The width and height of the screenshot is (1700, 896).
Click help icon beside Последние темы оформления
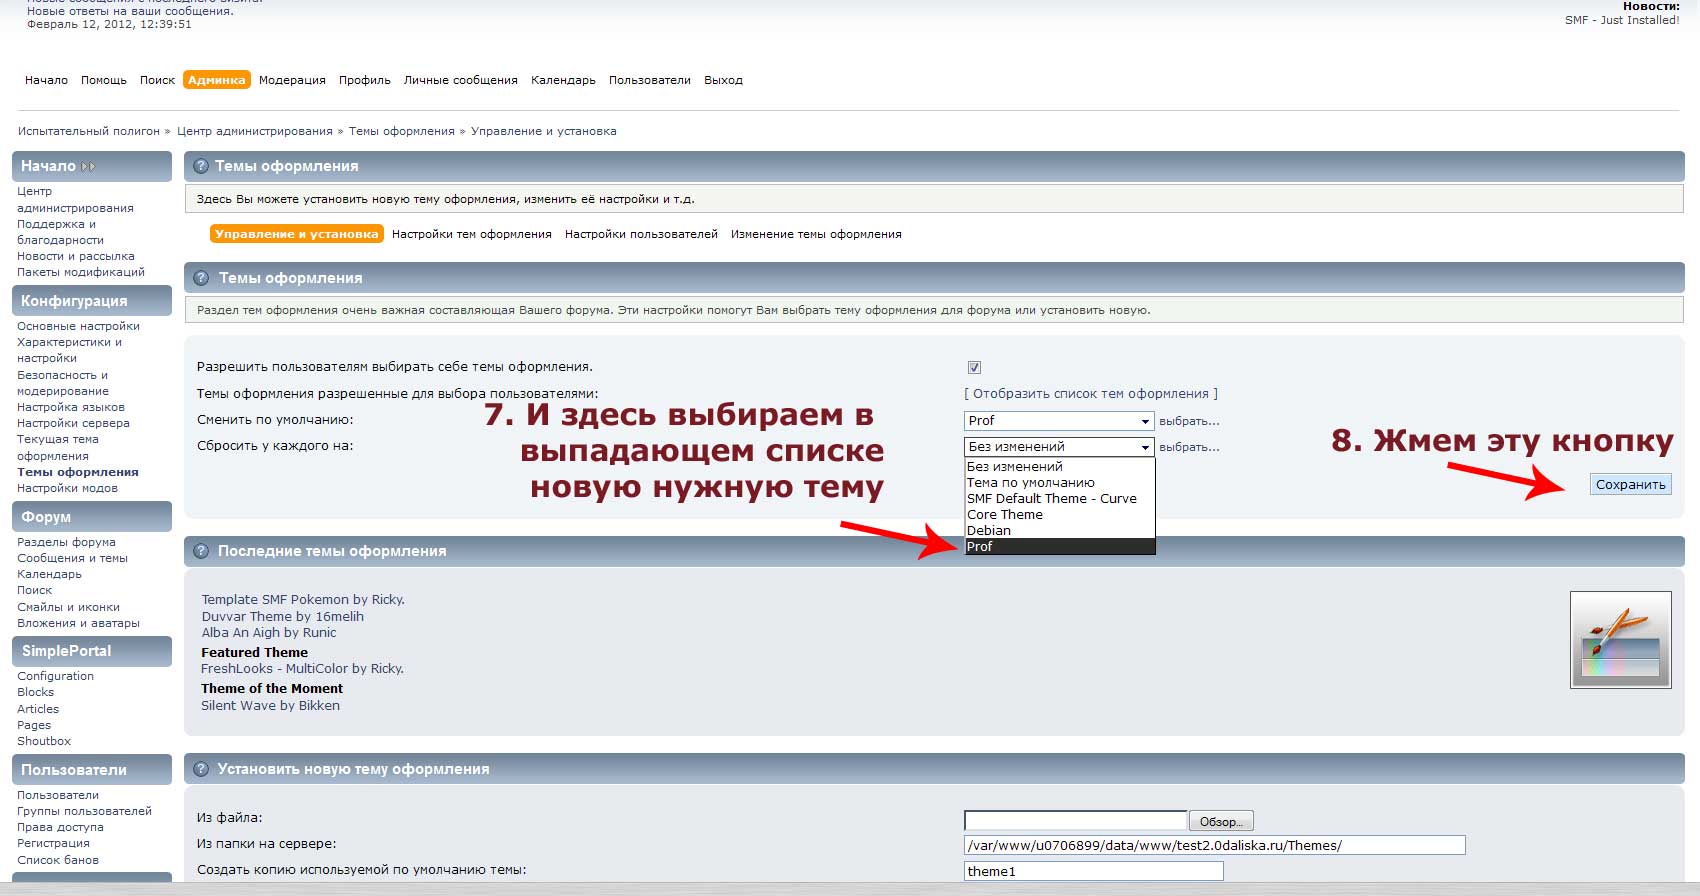(201, 551)
